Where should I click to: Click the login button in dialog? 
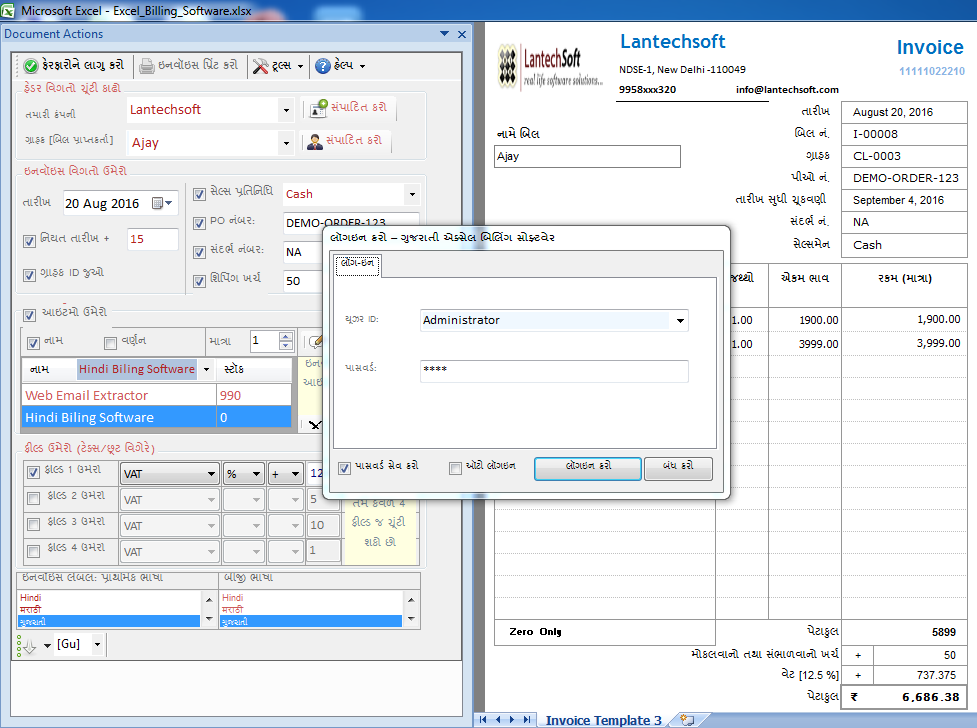pyautogui.click(x=588, y=468)
